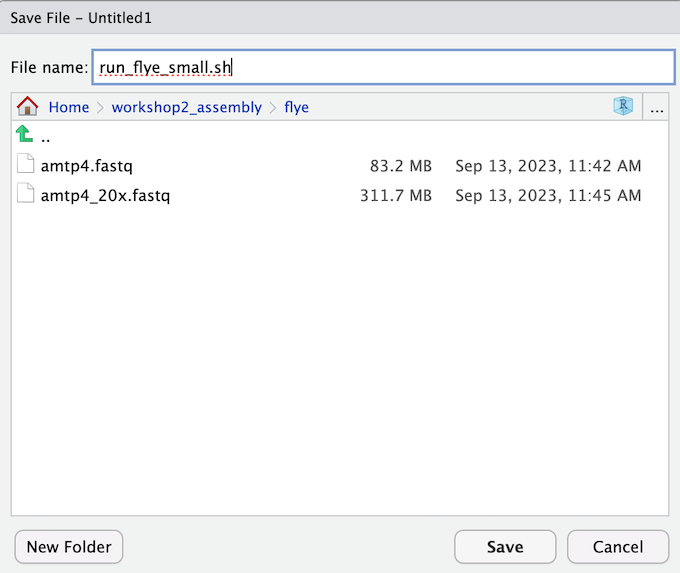Select the amtp4.fastq file name
The height and width of the screenshot is (573, 680).
click(87, 166)
